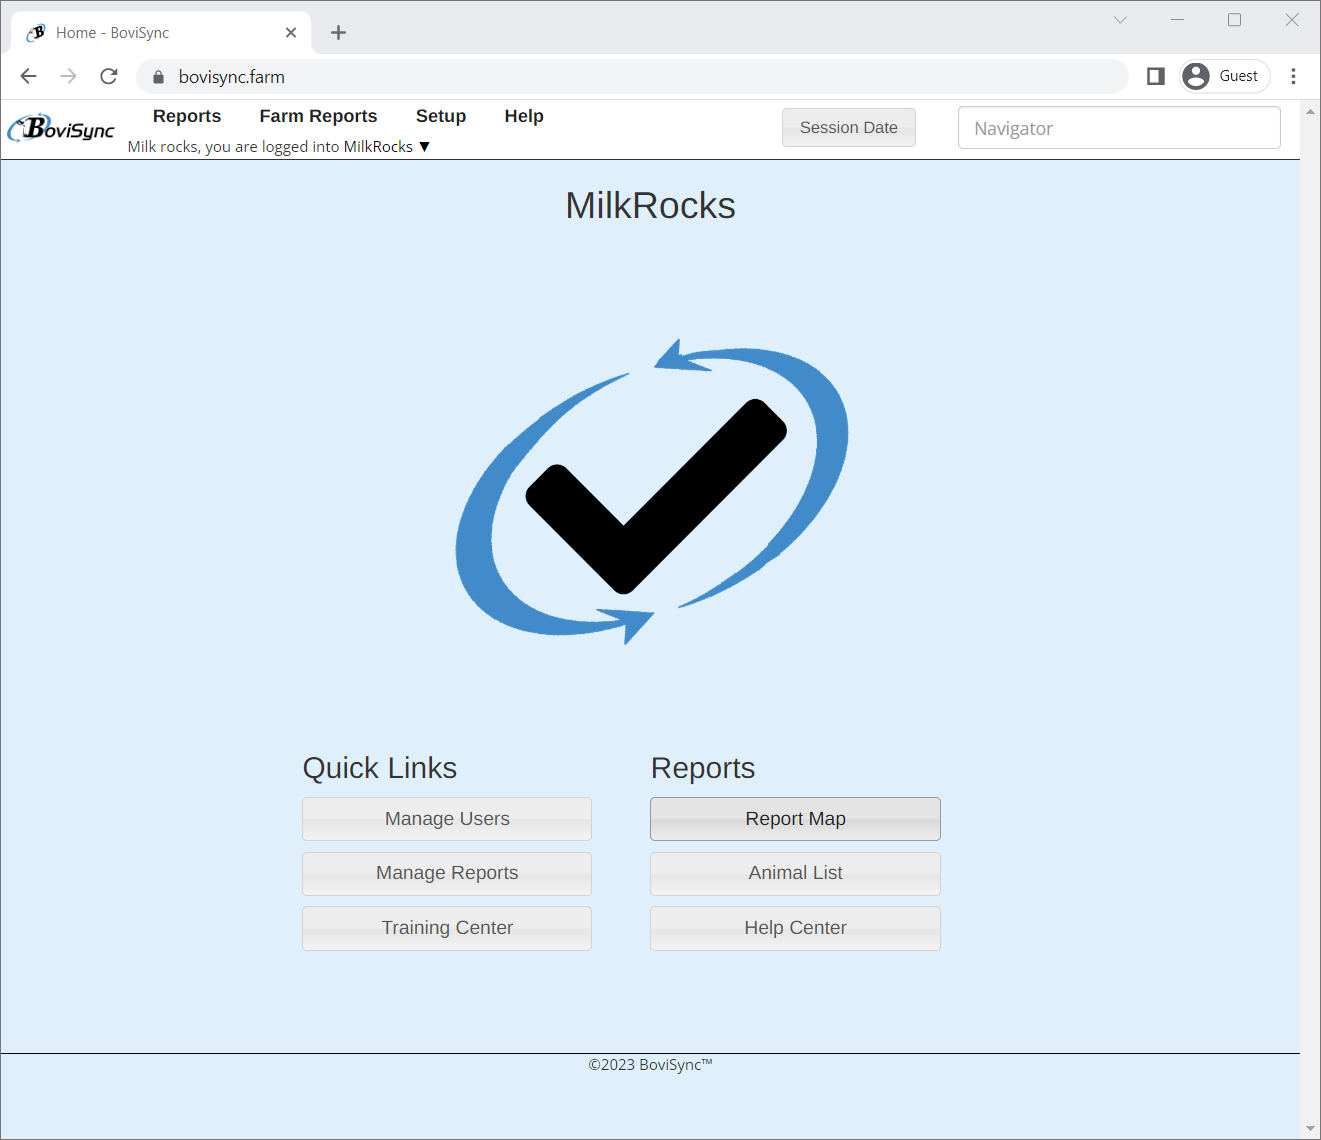Expand the MilkRocks farm dropdown arrow
Image resolution: width=1321 pixels, height=1140 pixels.
[424, 147]
